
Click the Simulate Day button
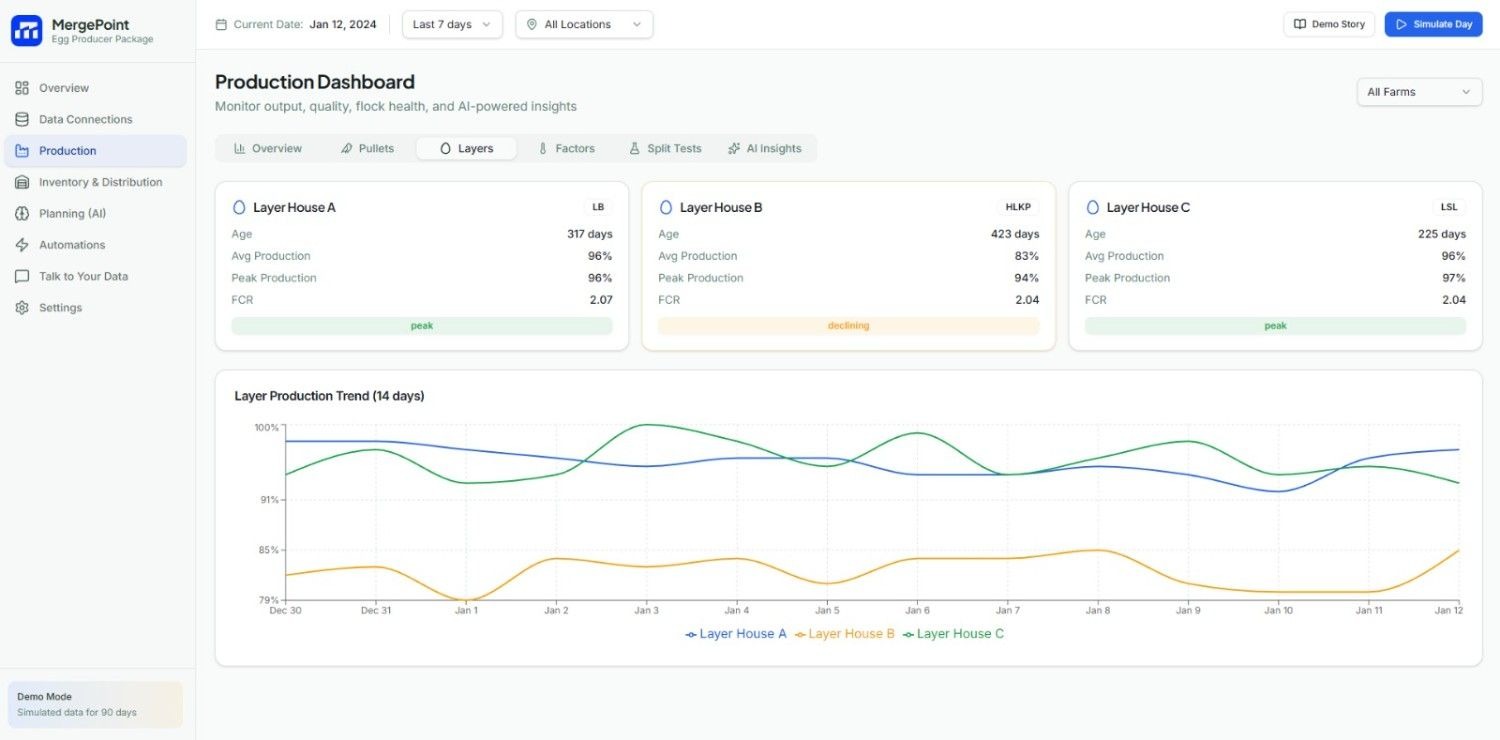point(1433,23)
